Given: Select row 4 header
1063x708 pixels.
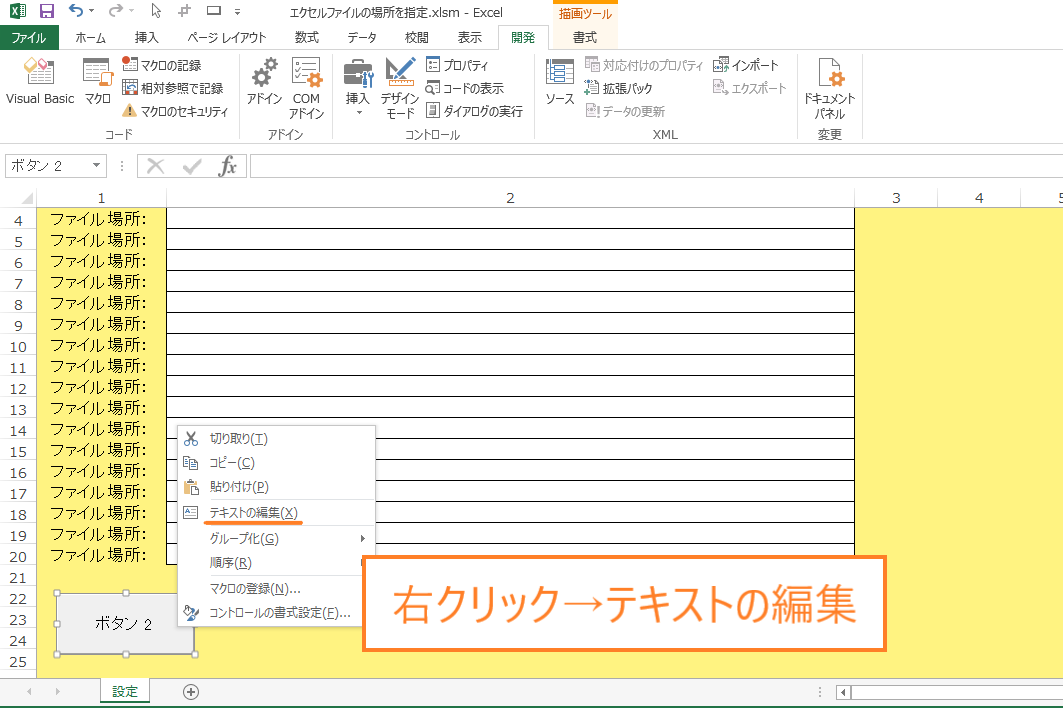Looking at the screenshot, I should pos(18,220).
